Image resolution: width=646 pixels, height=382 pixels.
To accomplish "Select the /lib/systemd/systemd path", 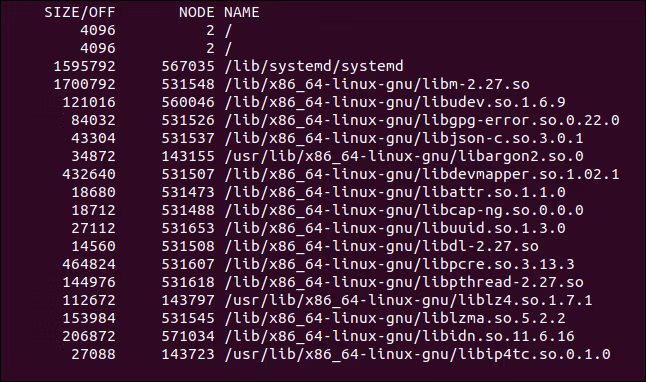I will [314, 66].
